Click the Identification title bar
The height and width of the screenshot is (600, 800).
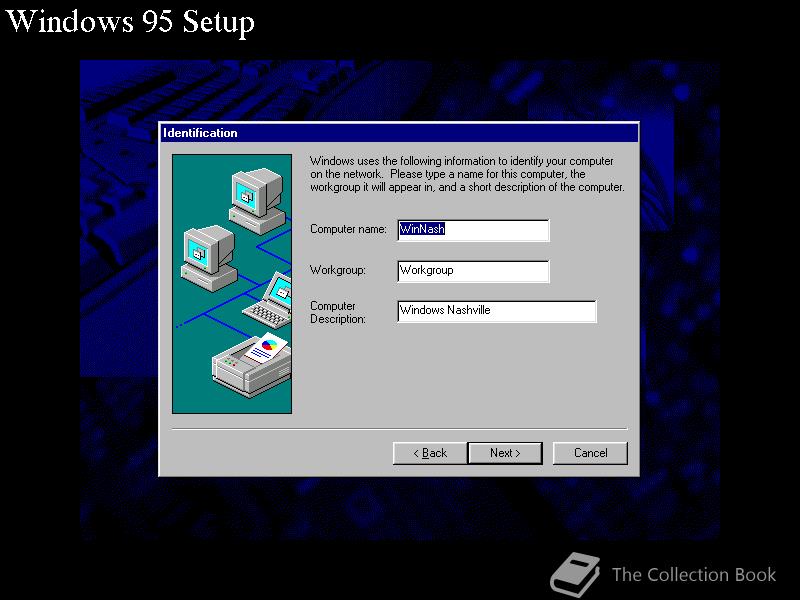(399, 133)
